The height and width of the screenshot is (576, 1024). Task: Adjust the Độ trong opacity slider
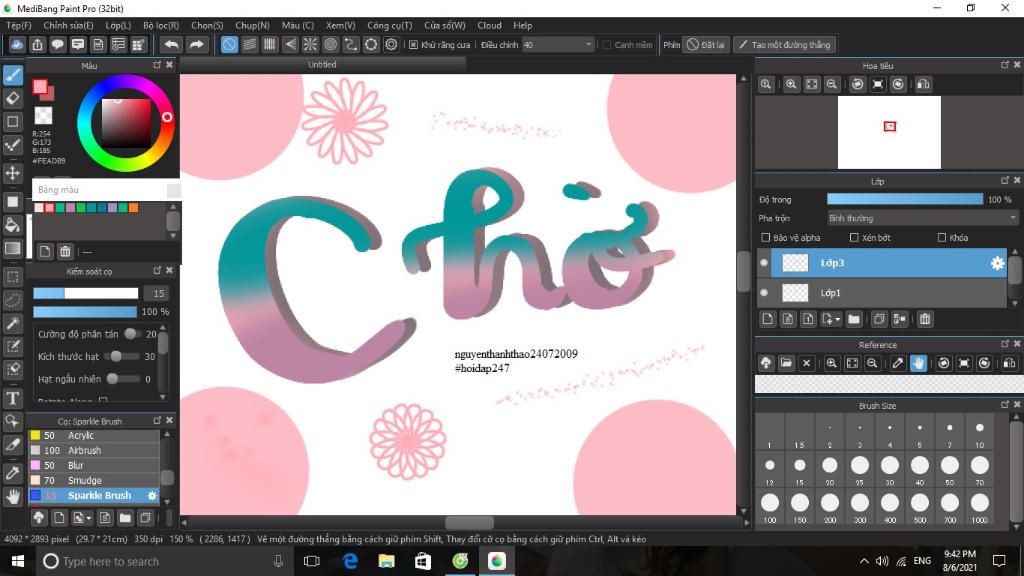[904, 199]
